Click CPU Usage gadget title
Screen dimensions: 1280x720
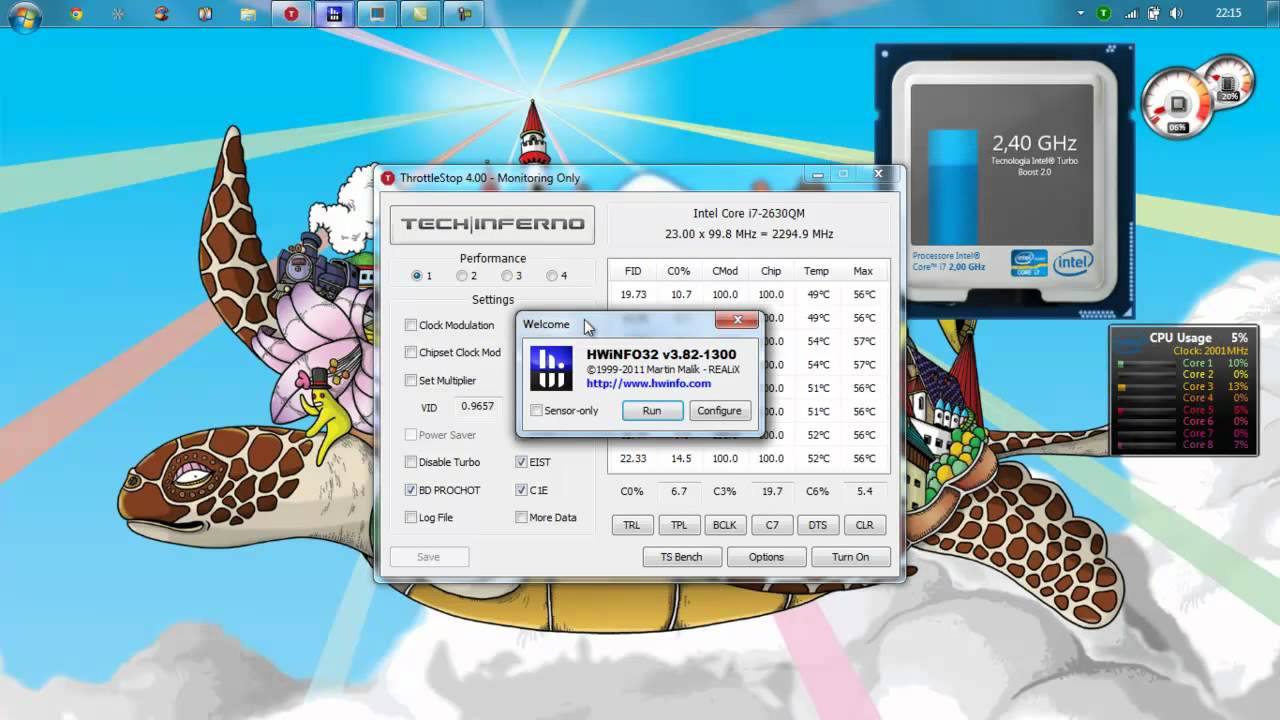1180,338
